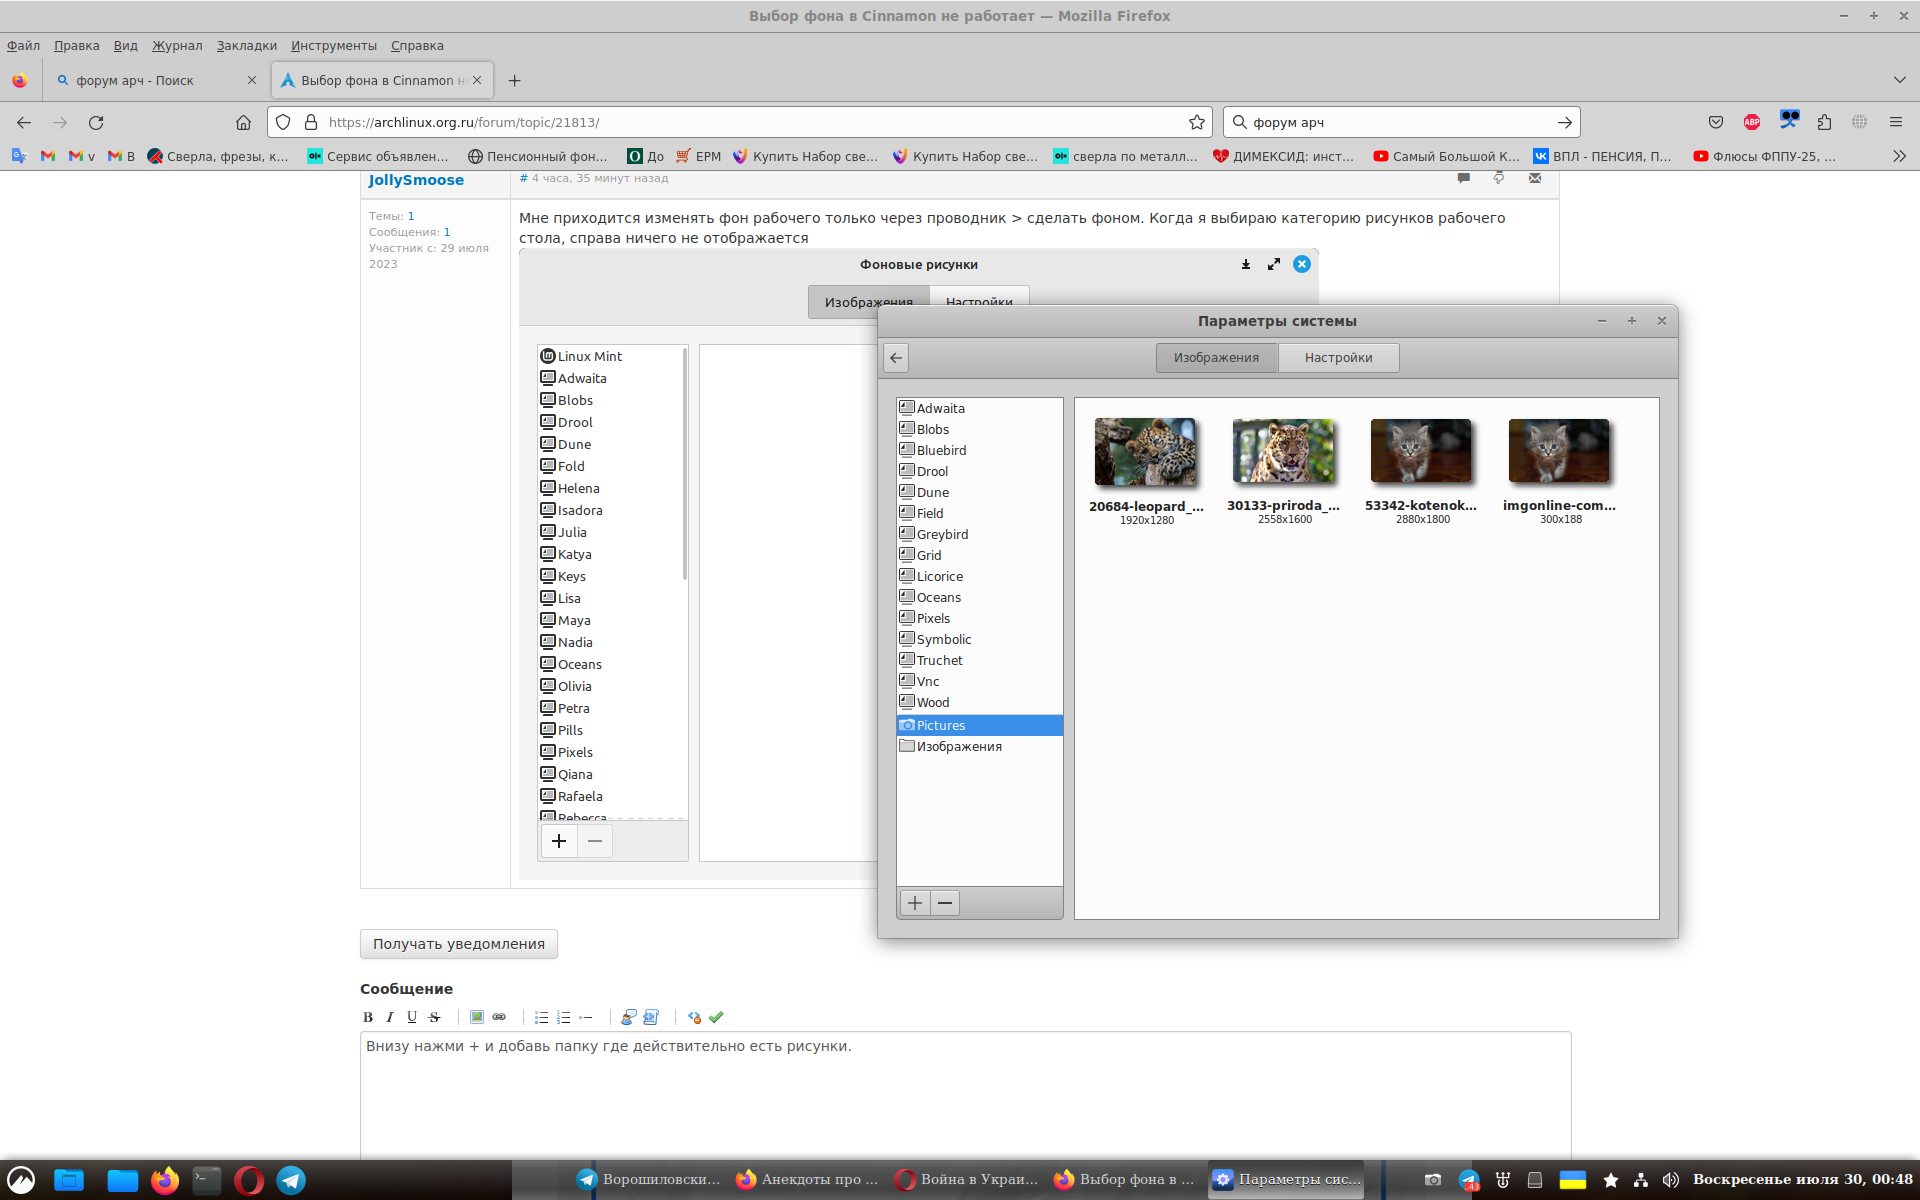
Task: Click the Bold formatting icon
Action: click(368, 1017)
